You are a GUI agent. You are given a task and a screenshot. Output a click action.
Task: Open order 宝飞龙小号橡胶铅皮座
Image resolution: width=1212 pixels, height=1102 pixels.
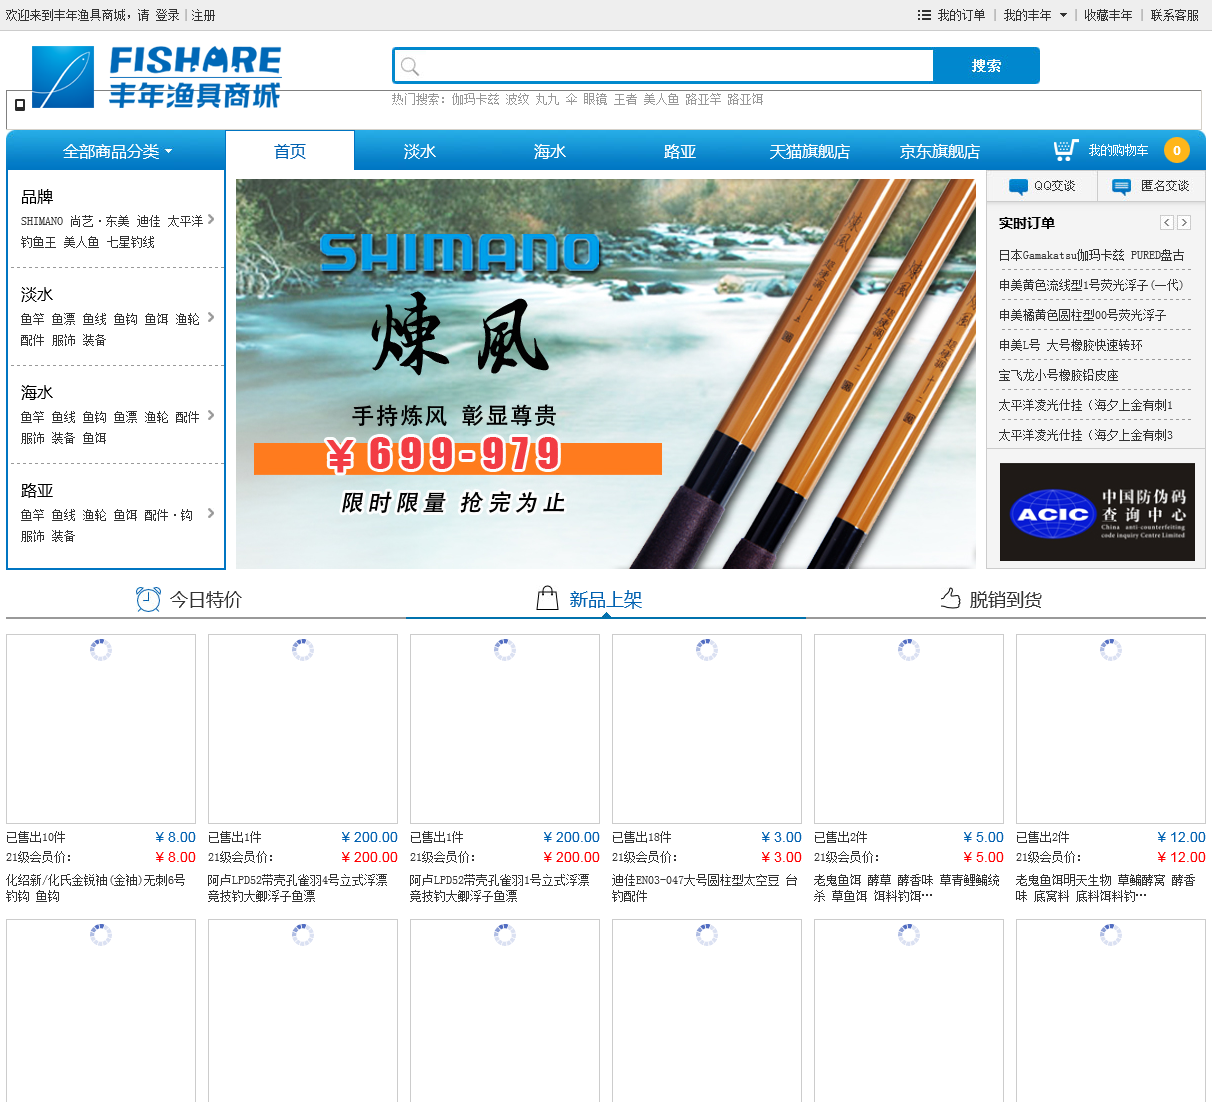tap(1058, 375)
